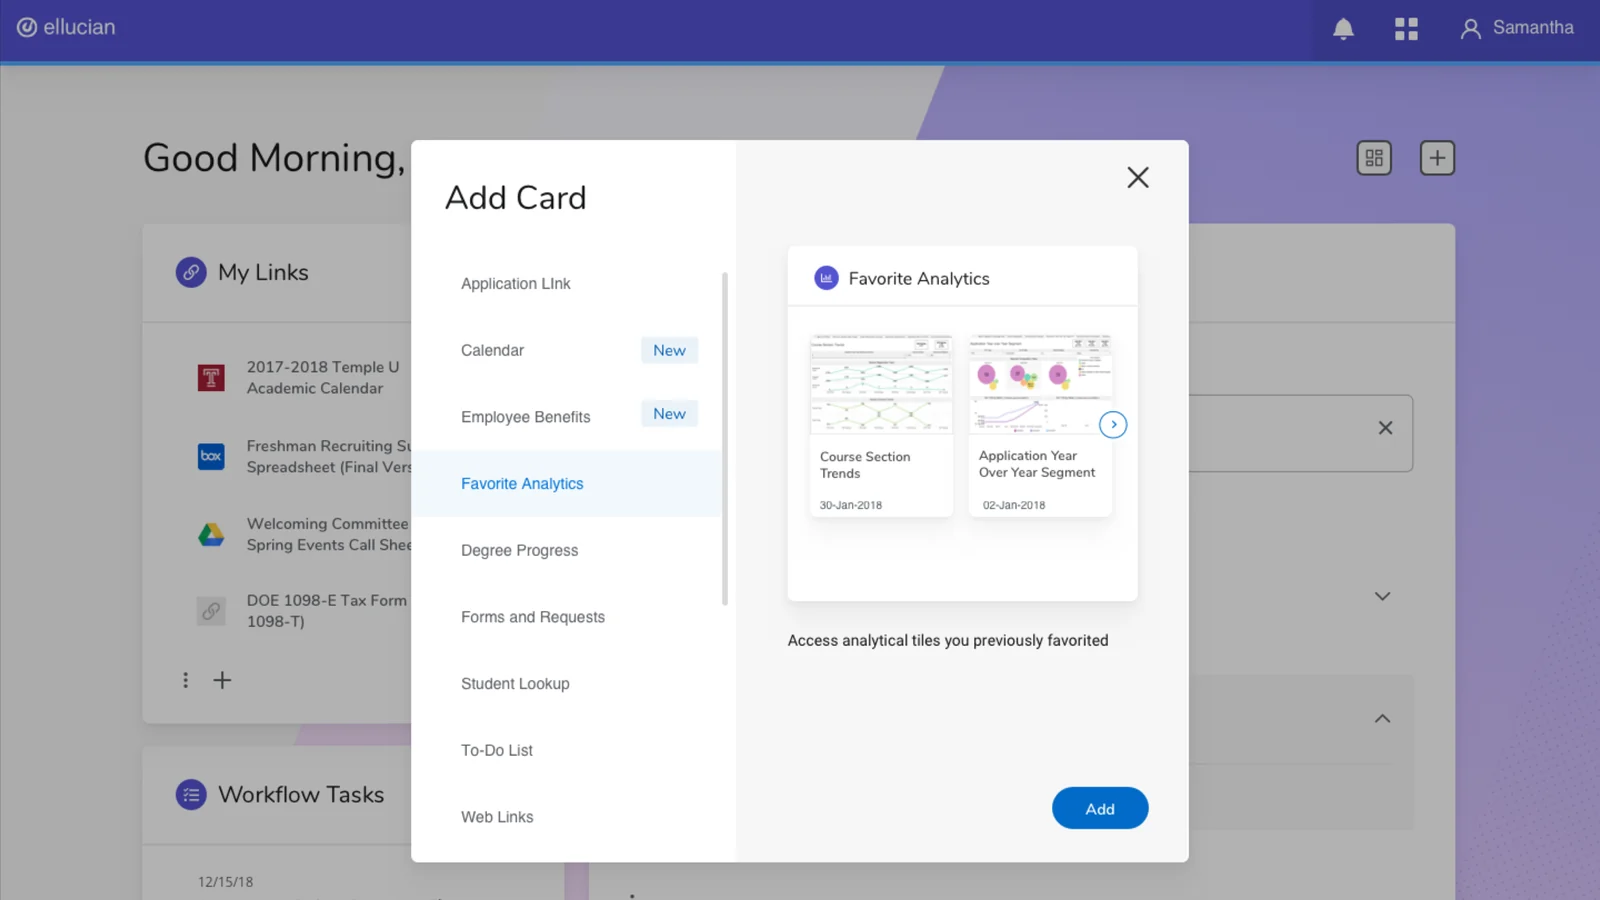
Task: Click the card list scrollbar
Action: (x=725, y=438)
